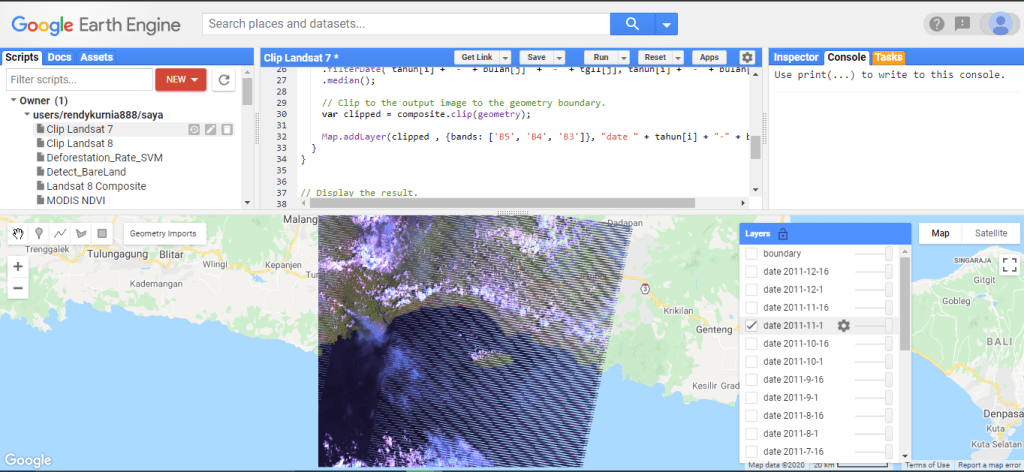The image size is (1024, 472).
Task: Click the Get Link button
Action: click(476, 58)
